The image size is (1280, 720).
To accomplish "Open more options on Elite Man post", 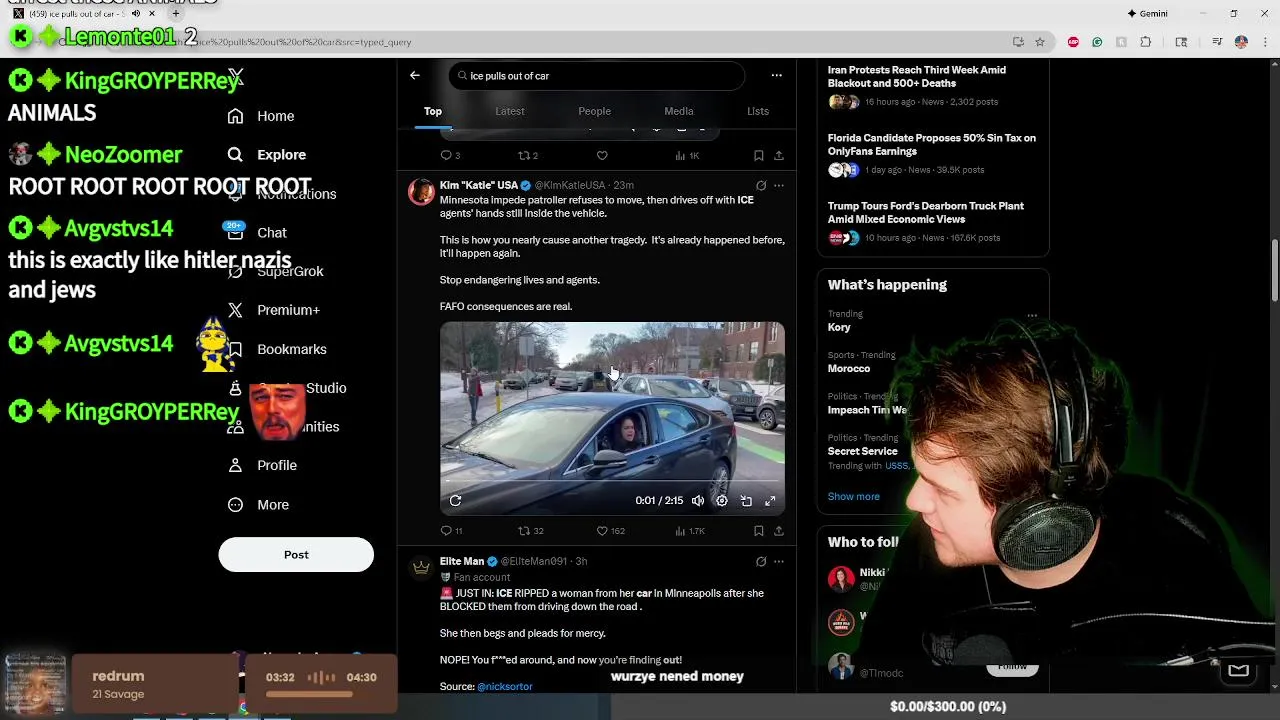I will coord(779,561).
